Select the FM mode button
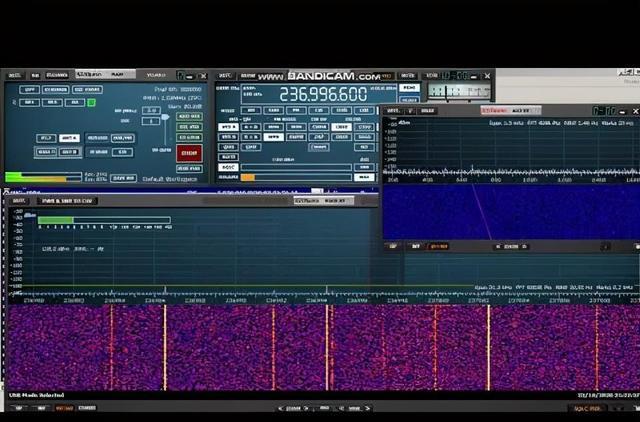Image resolution: width=640 pixels, height=422 pixels. click(x=296, y=110)
